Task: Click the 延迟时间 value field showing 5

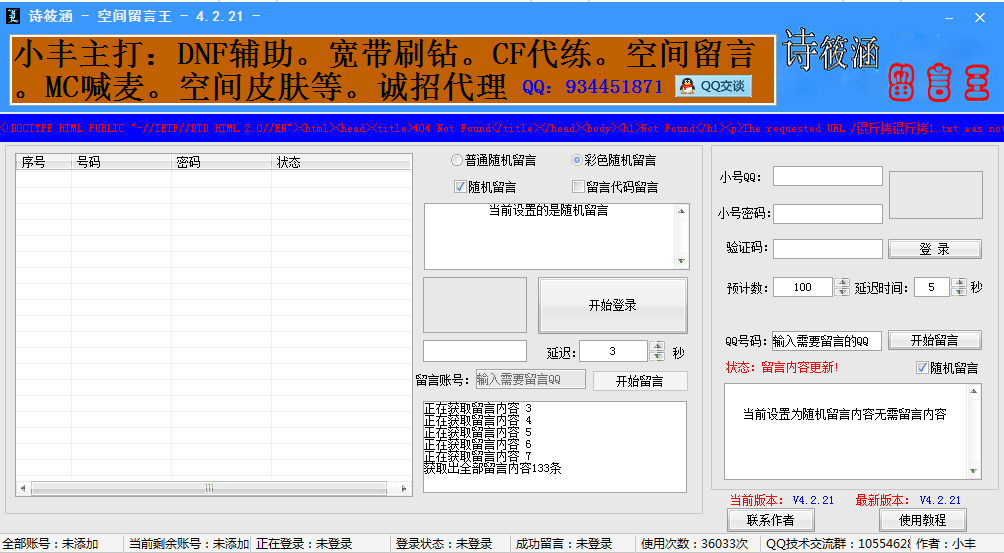Action: coord(932,287)
